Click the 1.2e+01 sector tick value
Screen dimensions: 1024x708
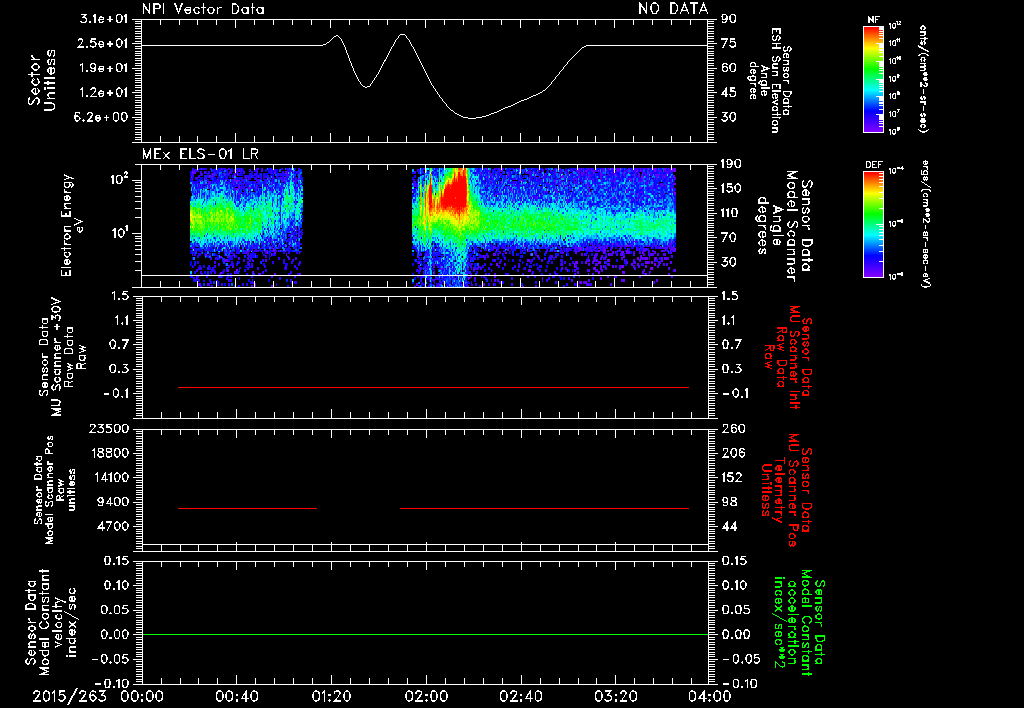104,93
